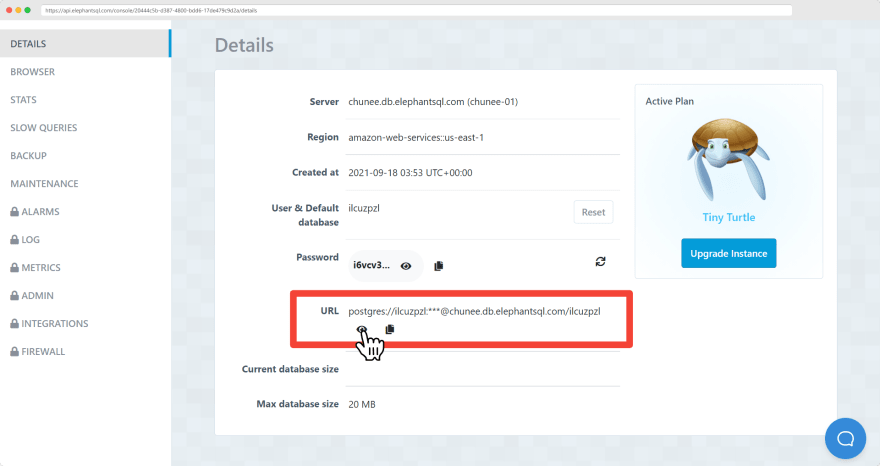Click the 20 MB max size value

362,404
